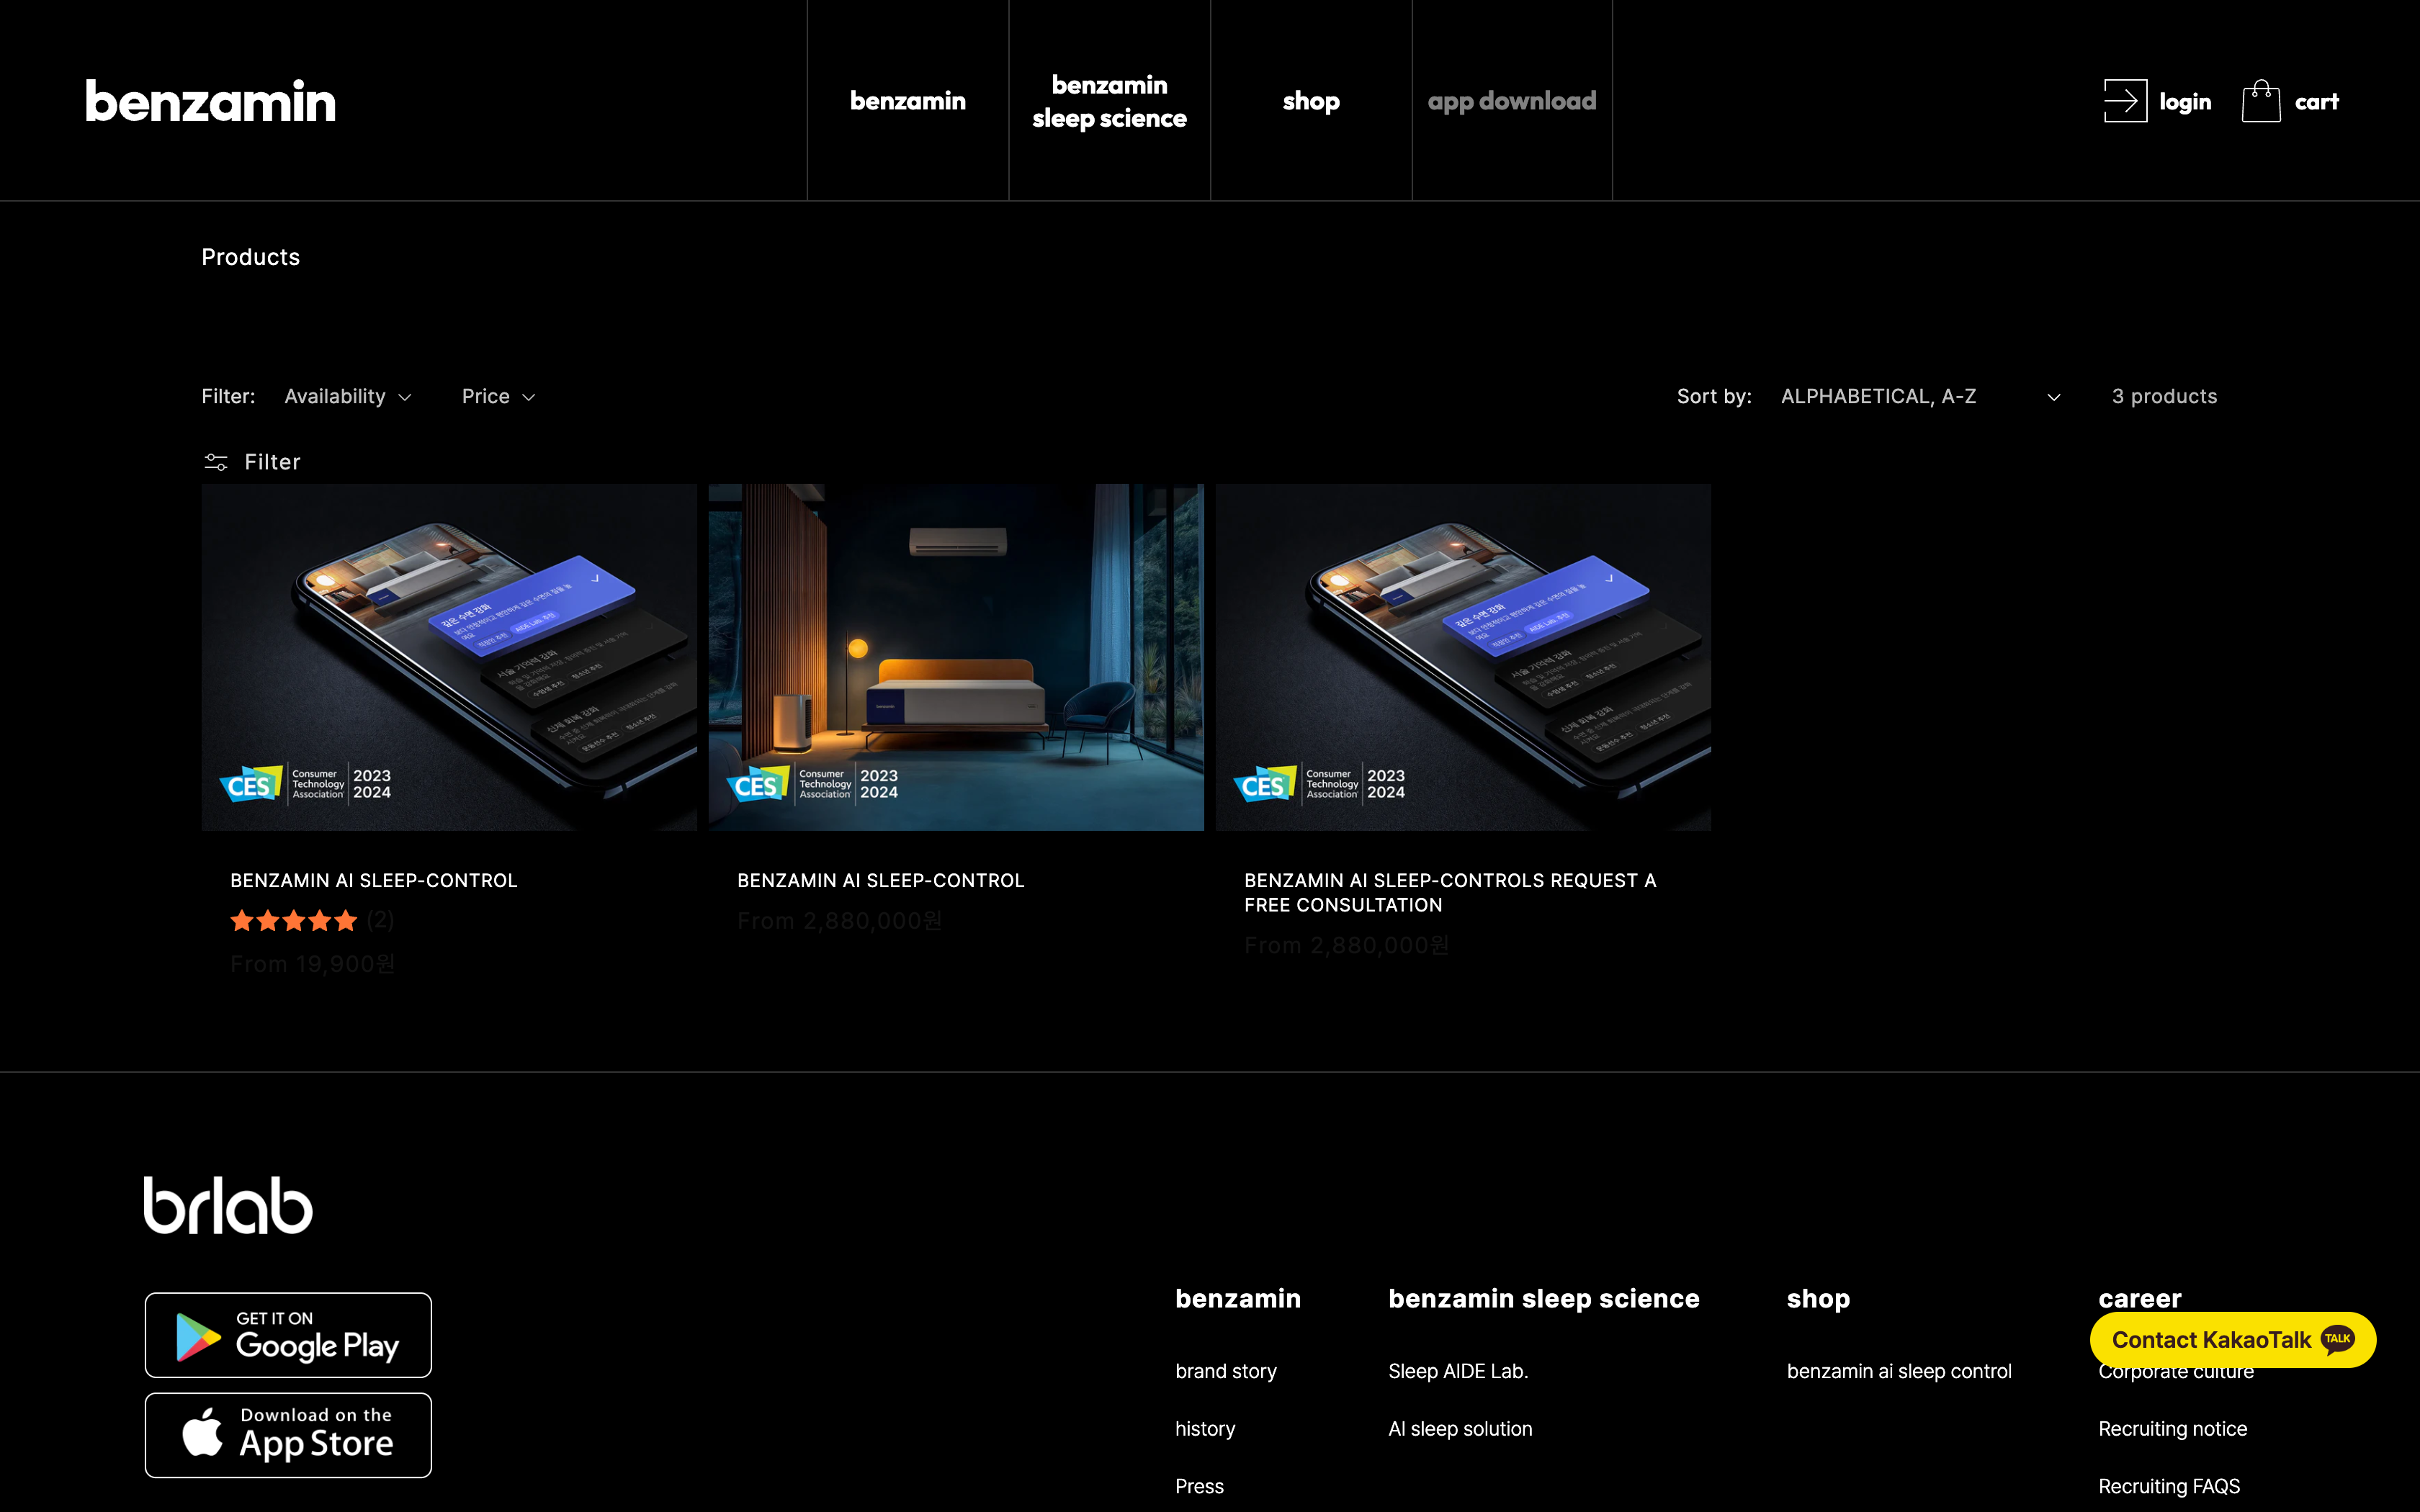The image size is (2420, 1512).
Task: Click the yellow KakaoTalk TALK icon
Action: [x=2339, y=1340]
